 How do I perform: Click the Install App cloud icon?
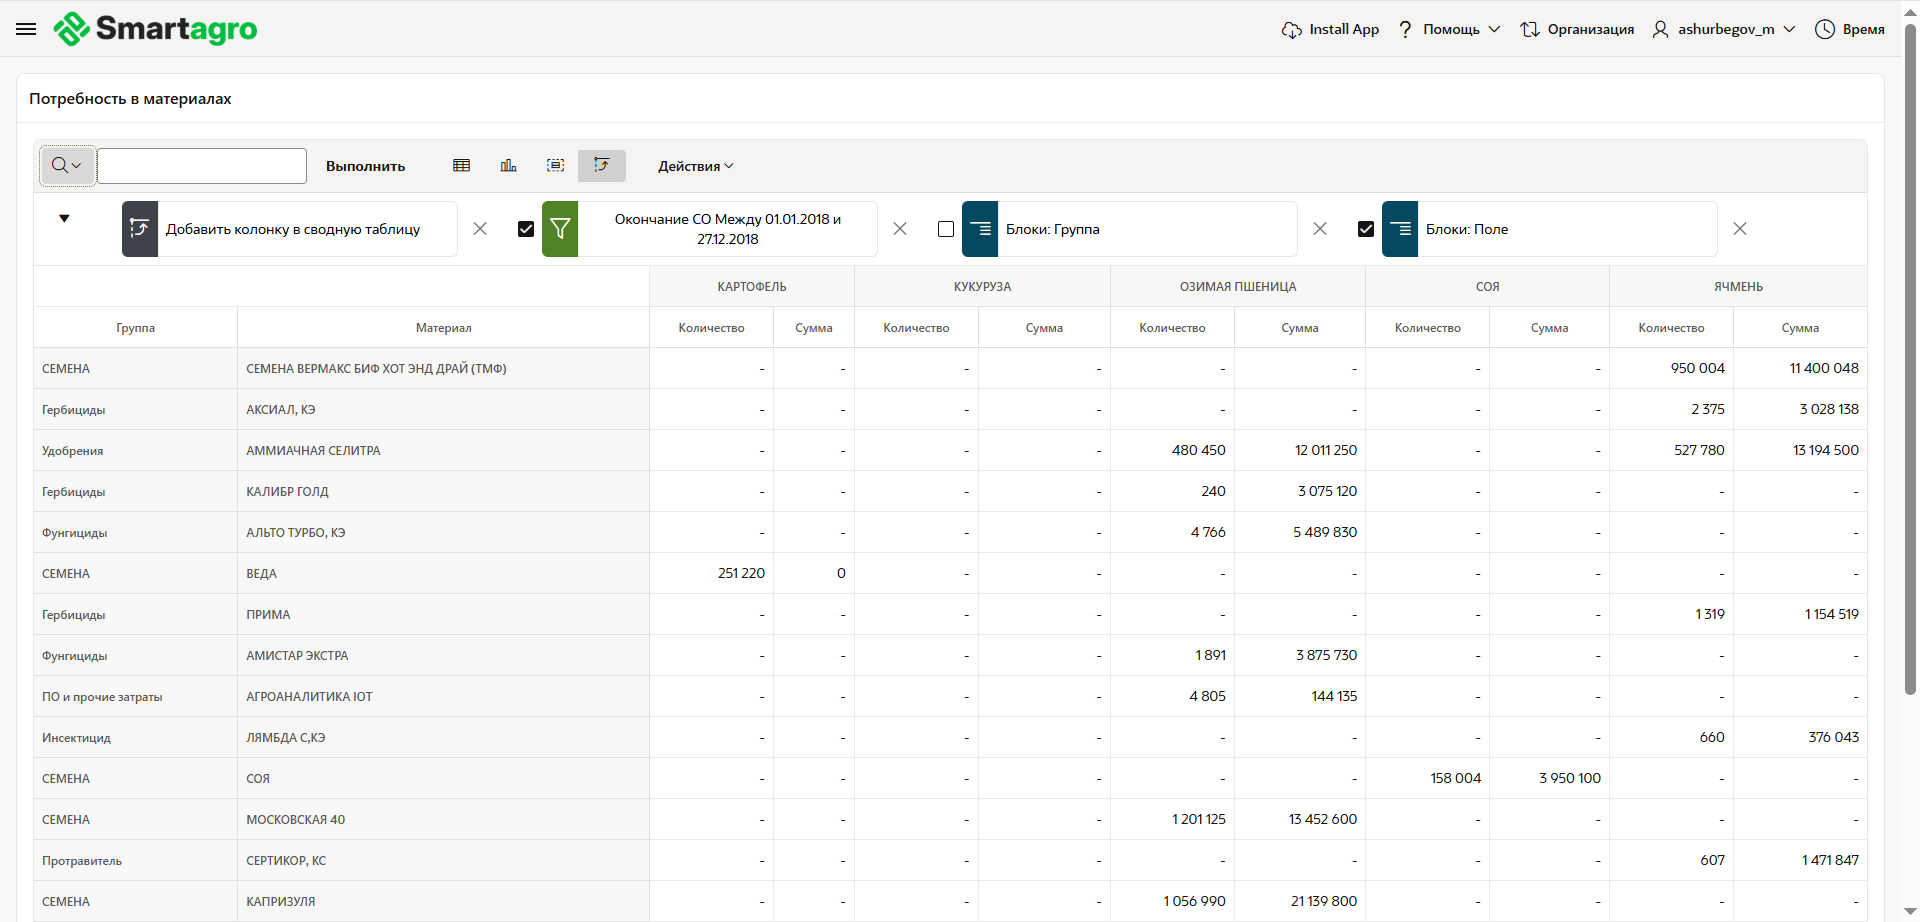(1291, 30)
